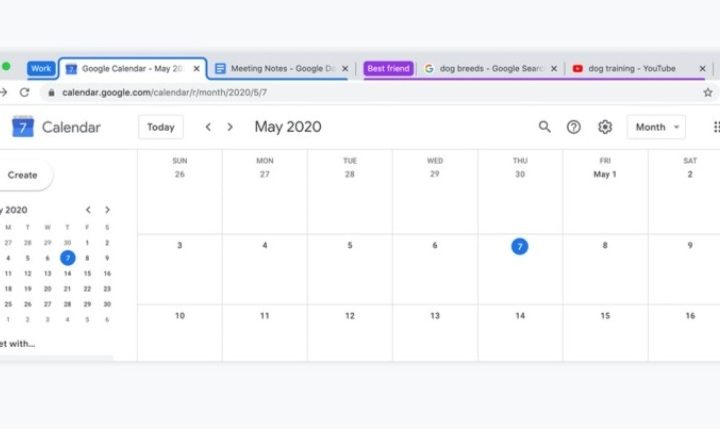Click the Today button
This screenshot has height=444, width=720.
pyautogui.click(x=160, y=127)
